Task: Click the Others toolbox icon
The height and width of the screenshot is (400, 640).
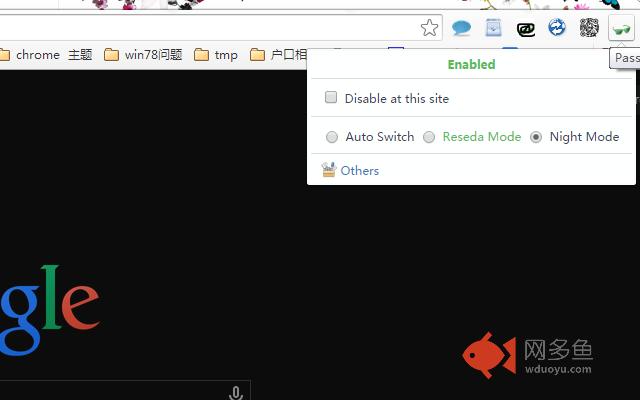Action: (329, 169)
